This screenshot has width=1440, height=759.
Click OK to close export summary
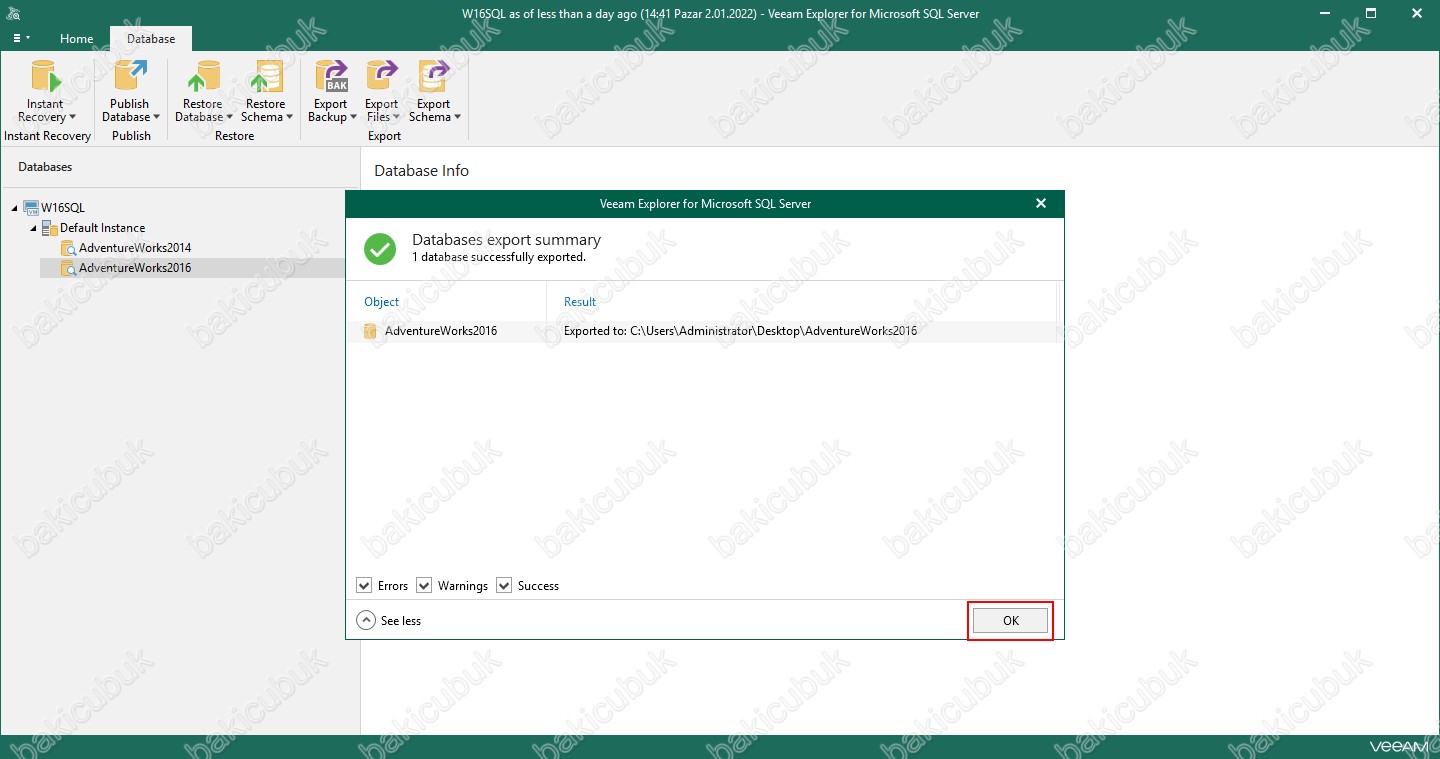coord(1010,621)
